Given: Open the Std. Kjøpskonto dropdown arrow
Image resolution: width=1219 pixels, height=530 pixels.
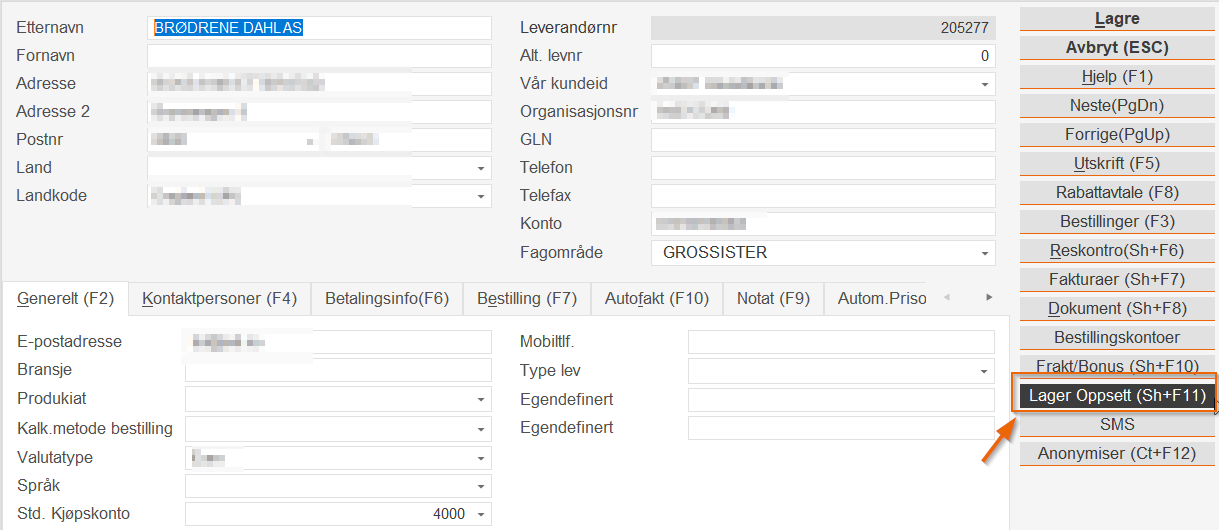Looking at the screenshot, I should [x=481, y=514].
